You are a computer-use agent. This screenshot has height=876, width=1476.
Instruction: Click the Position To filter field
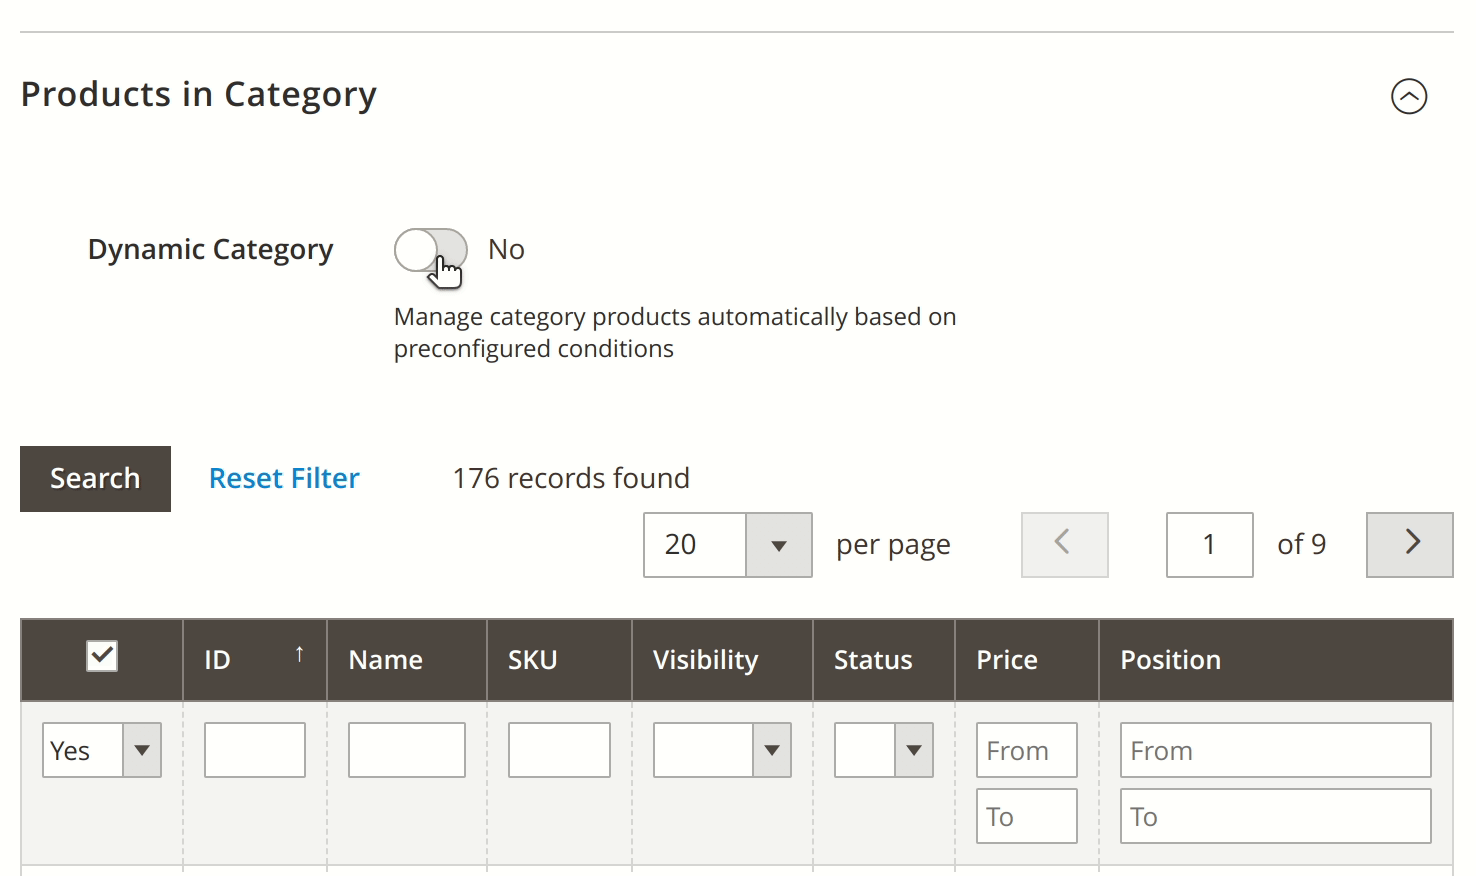pos(1276,816)
